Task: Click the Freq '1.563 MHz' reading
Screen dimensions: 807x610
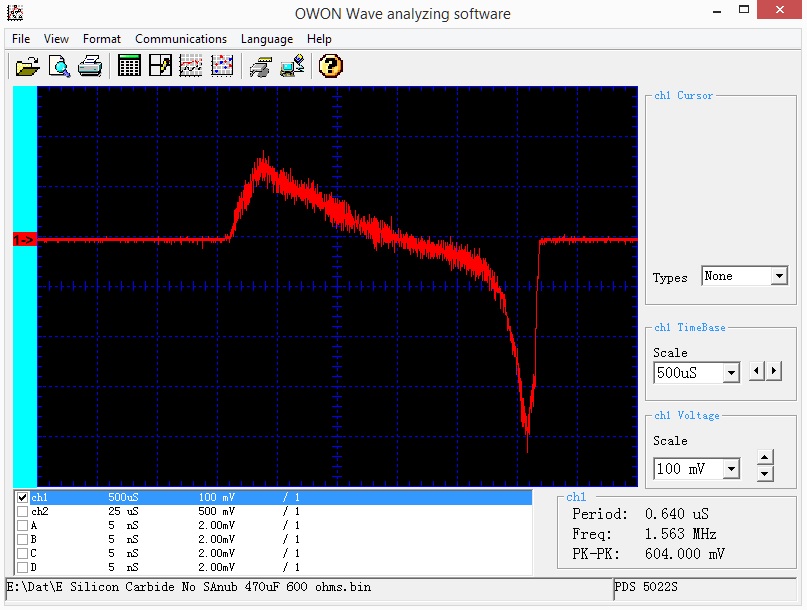Action: click(680, 534)
